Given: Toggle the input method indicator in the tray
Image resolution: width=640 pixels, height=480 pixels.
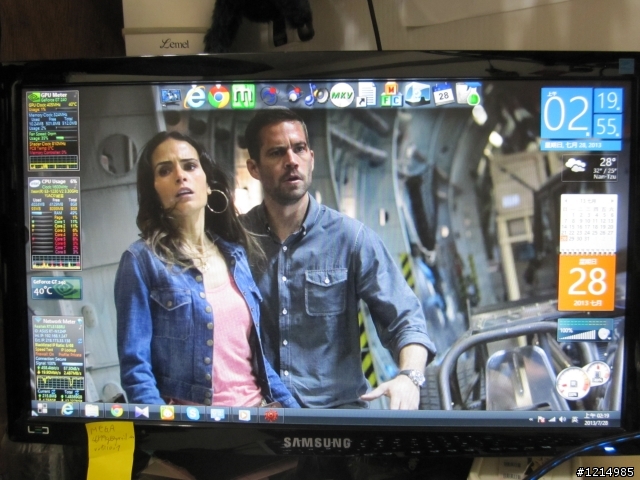Looking at the screenshot, I should coord(573,420).
